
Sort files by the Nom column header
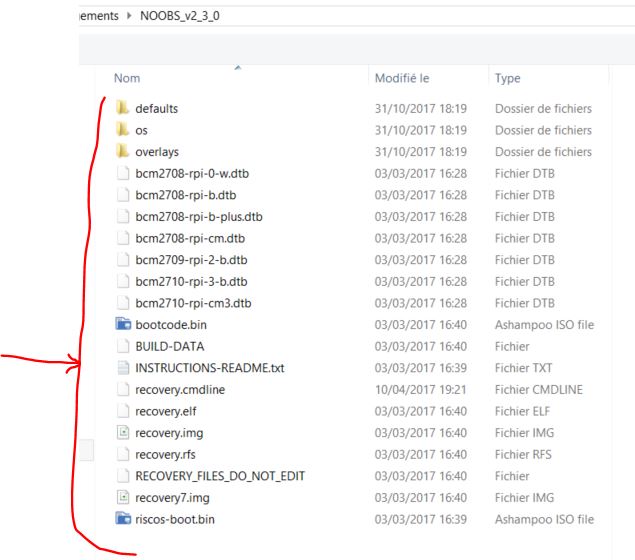pos(127,78)
